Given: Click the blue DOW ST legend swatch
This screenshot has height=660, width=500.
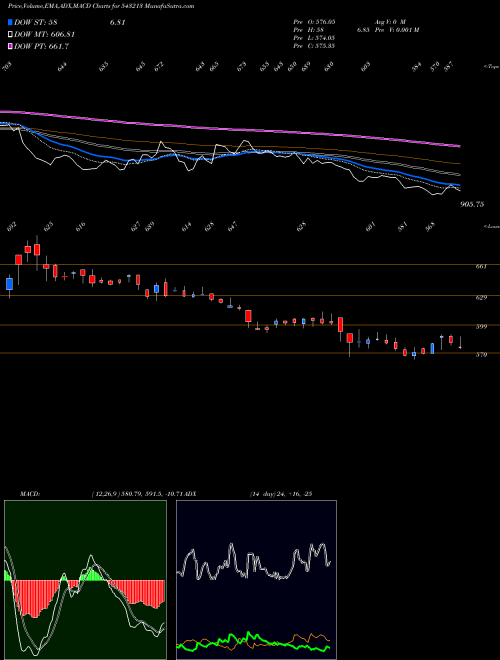Looking at the screenshot, I should 11,22.
